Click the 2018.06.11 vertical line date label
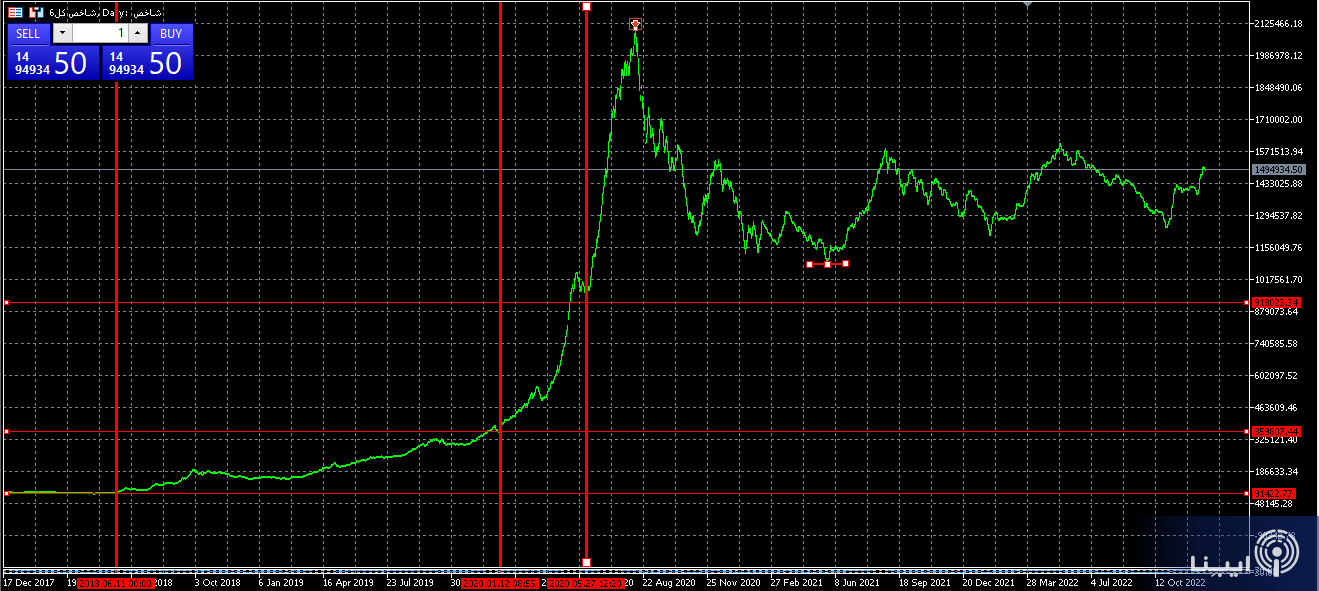This screenshot has width=1319, height=591. (x=116, y=582)
